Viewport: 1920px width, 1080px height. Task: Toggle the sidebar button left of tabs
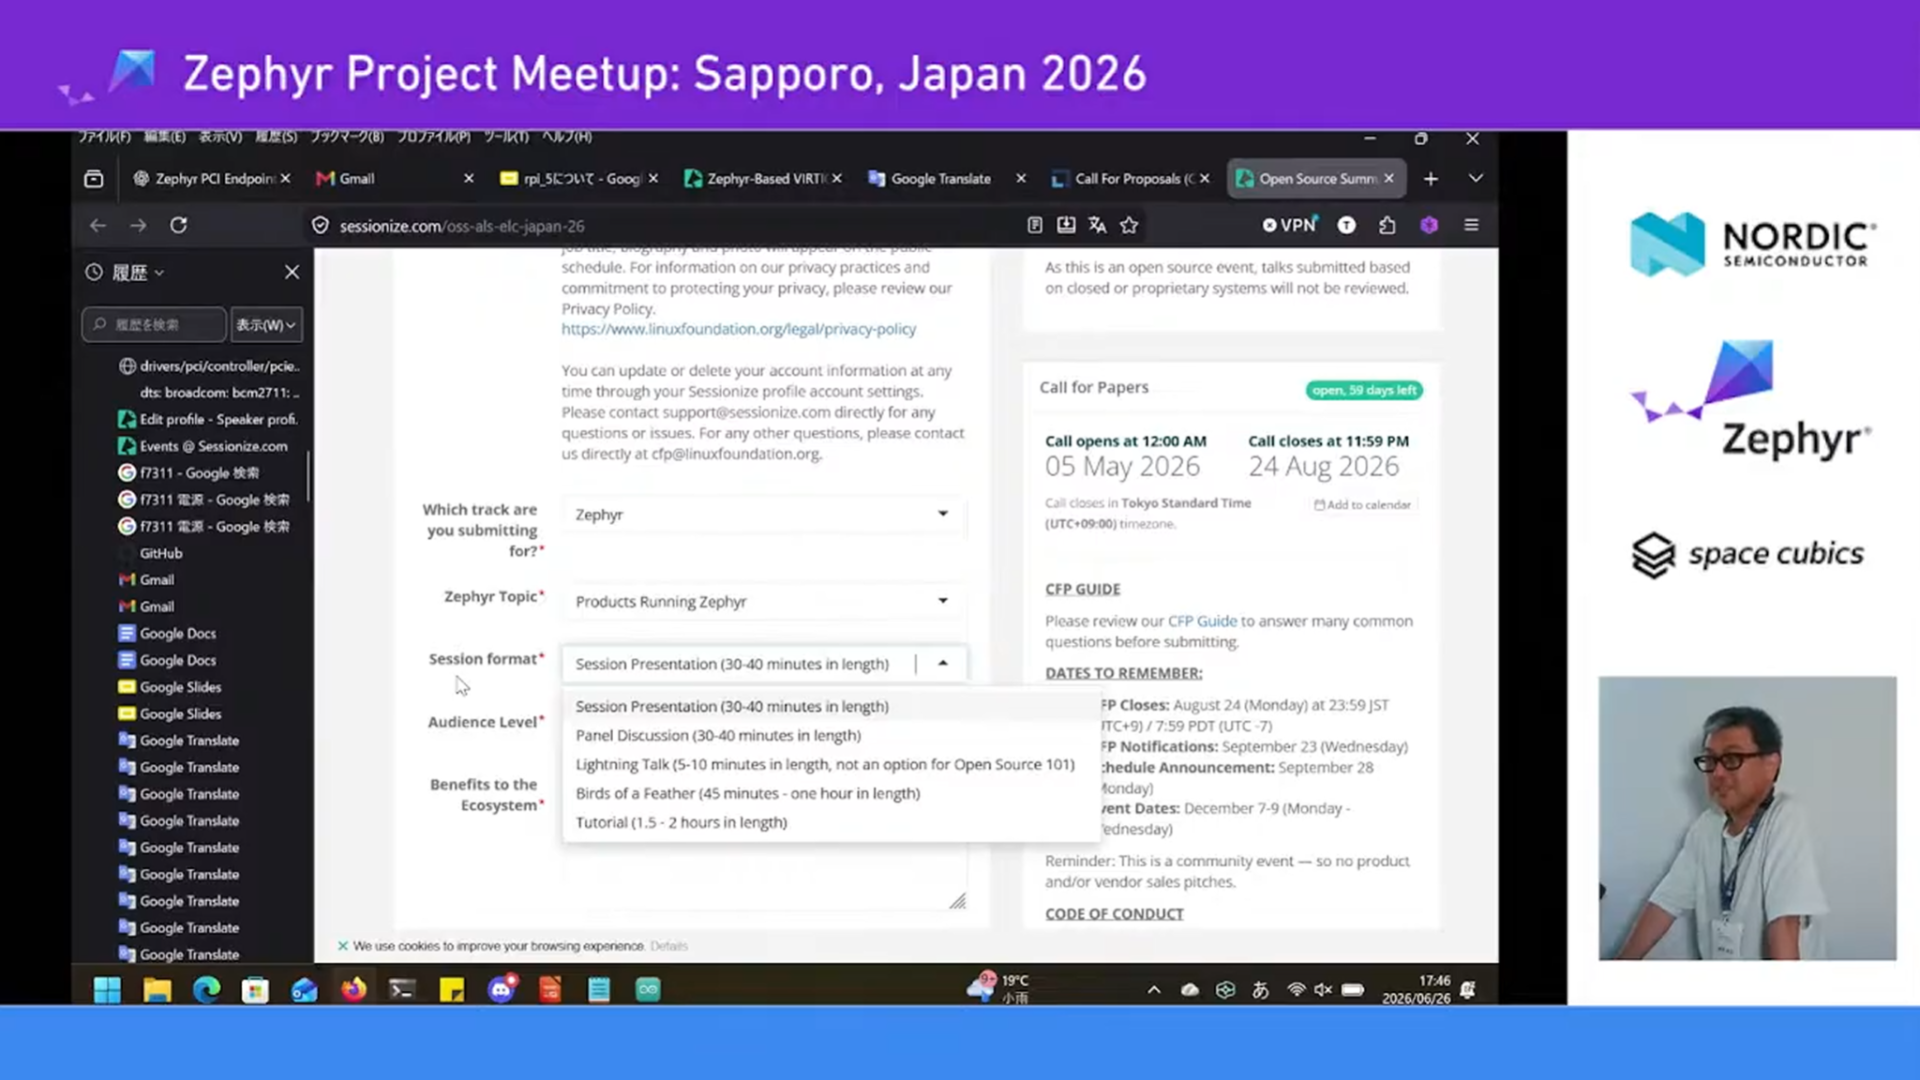[94, 179]
